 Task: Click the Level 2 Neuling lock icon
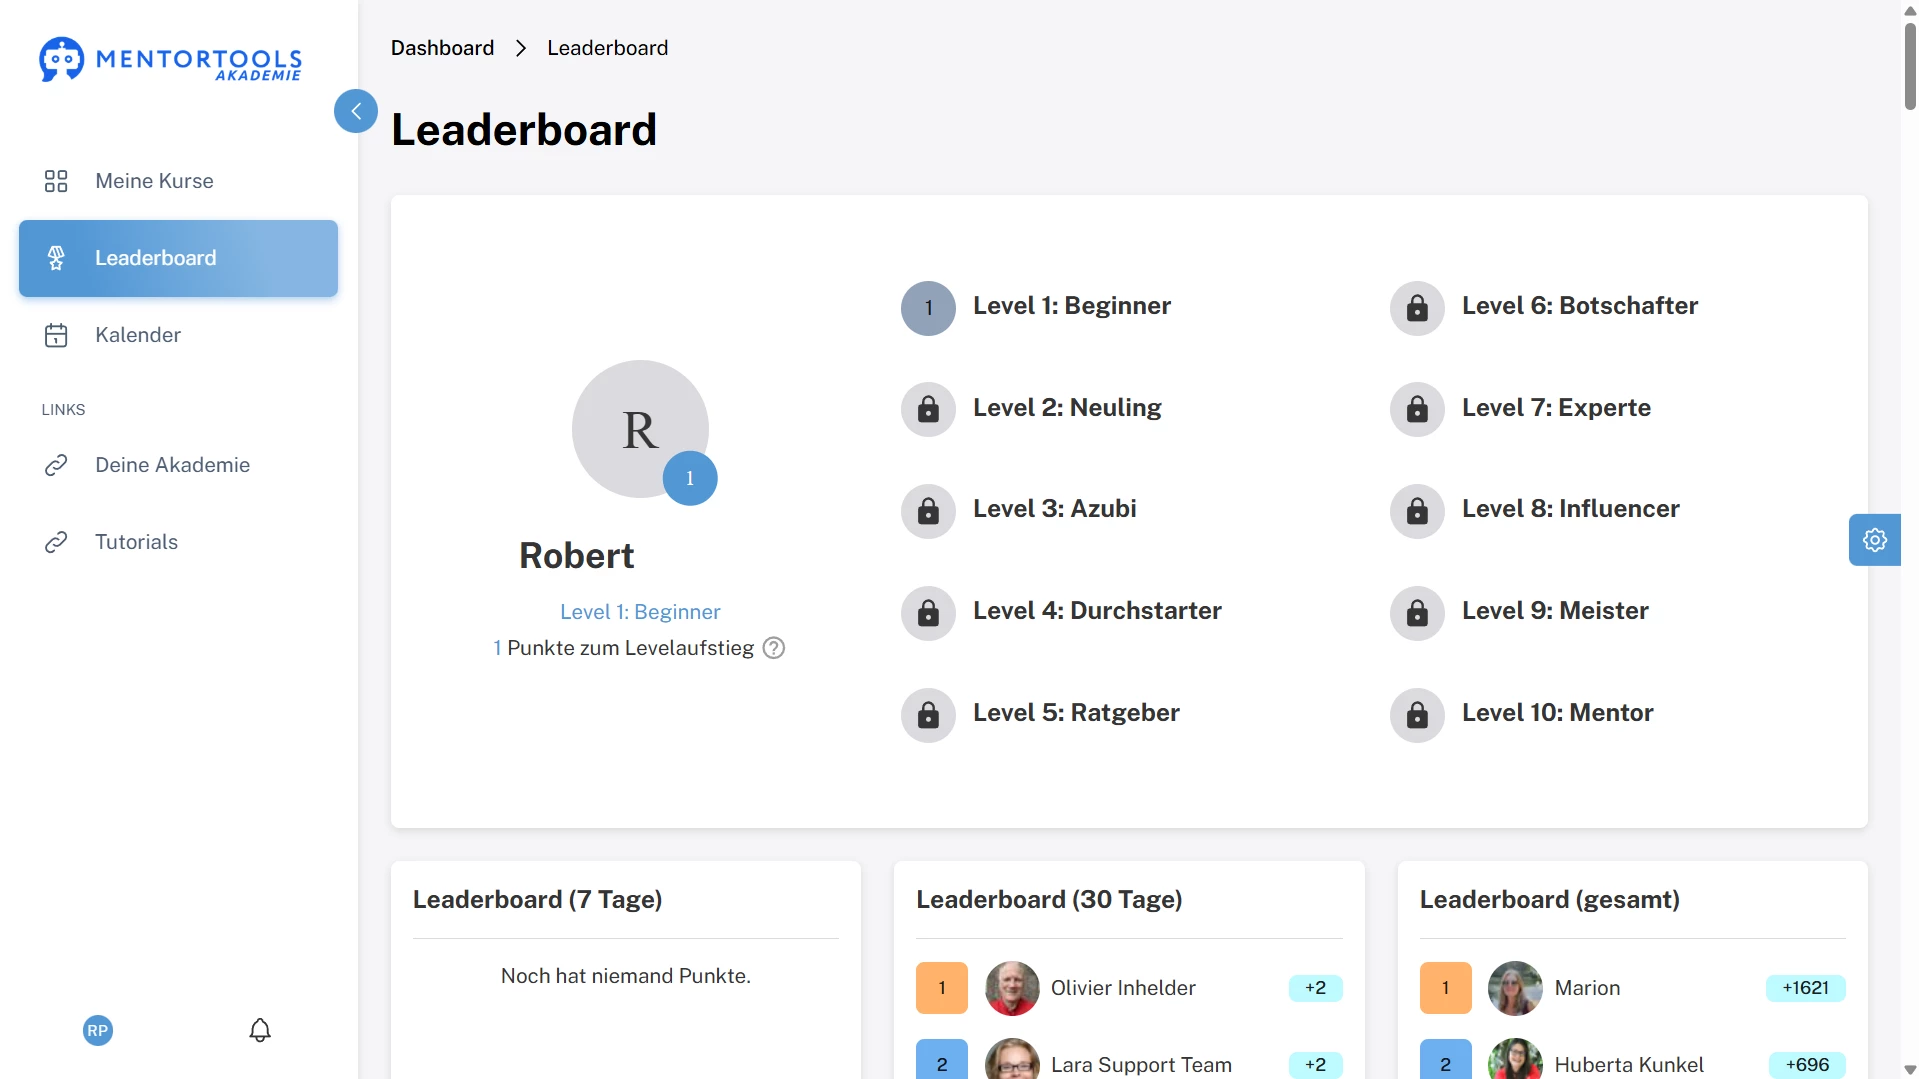(x=928, y=409)
